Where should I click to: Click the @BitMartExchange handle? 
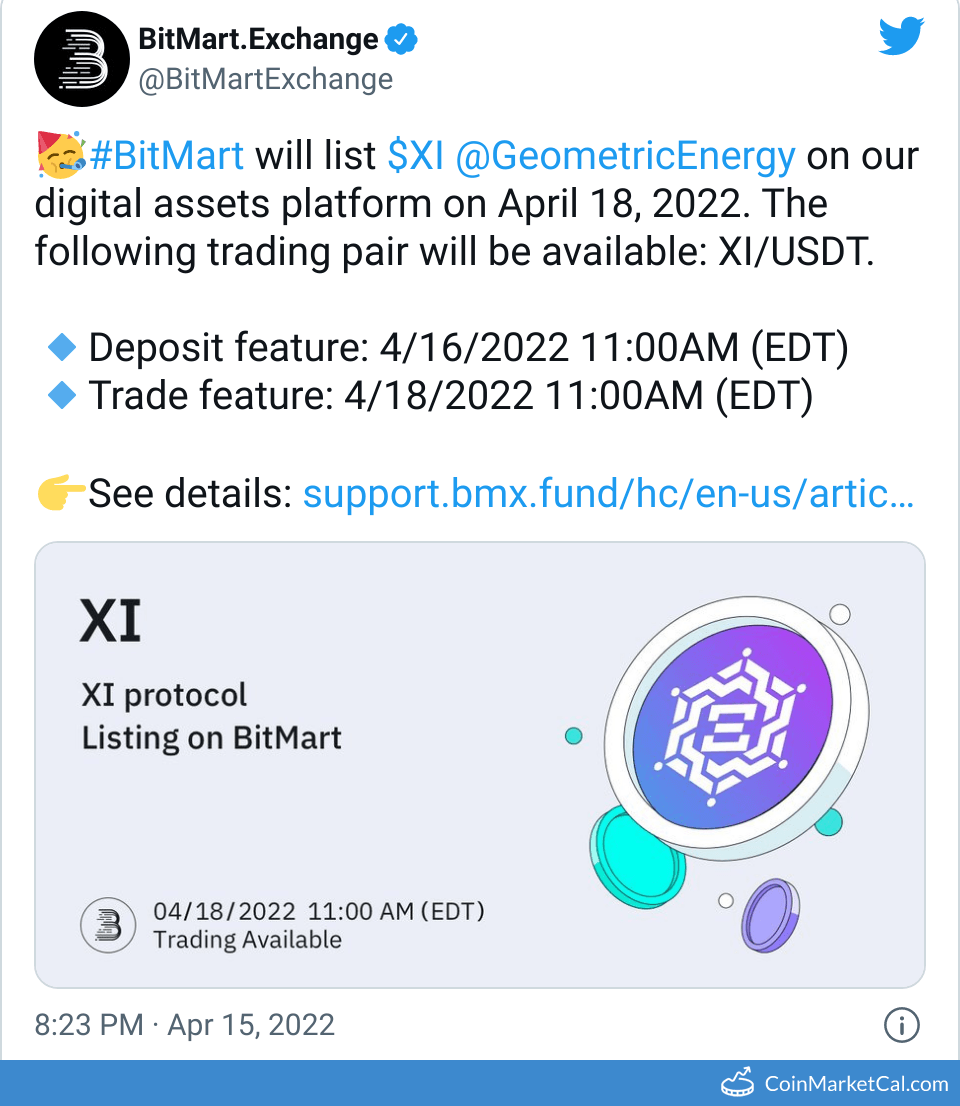click(265, 80)
